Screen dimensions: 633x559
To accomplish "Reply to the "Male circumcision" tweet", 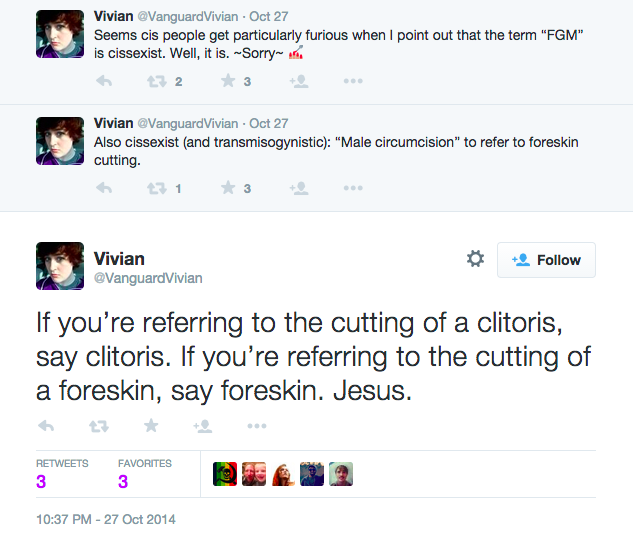I will [103, 187].
